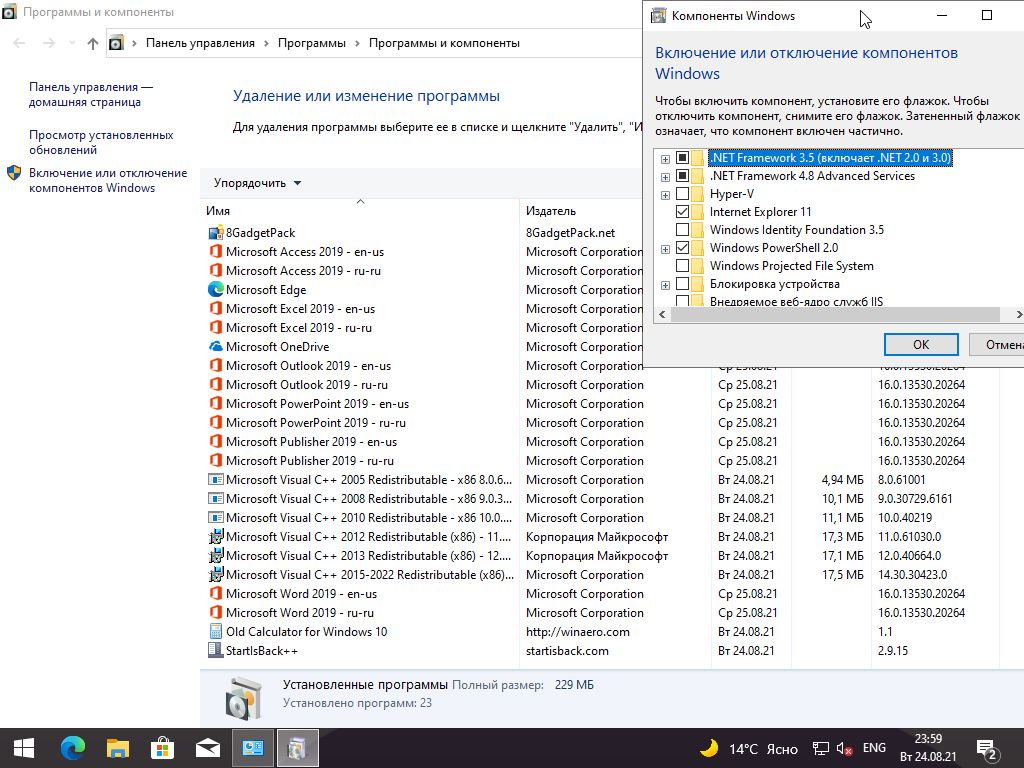Click the chevron after Панель управления breadcrumb
This screenshot has height=768, width=1024.
tap(266, 43)
